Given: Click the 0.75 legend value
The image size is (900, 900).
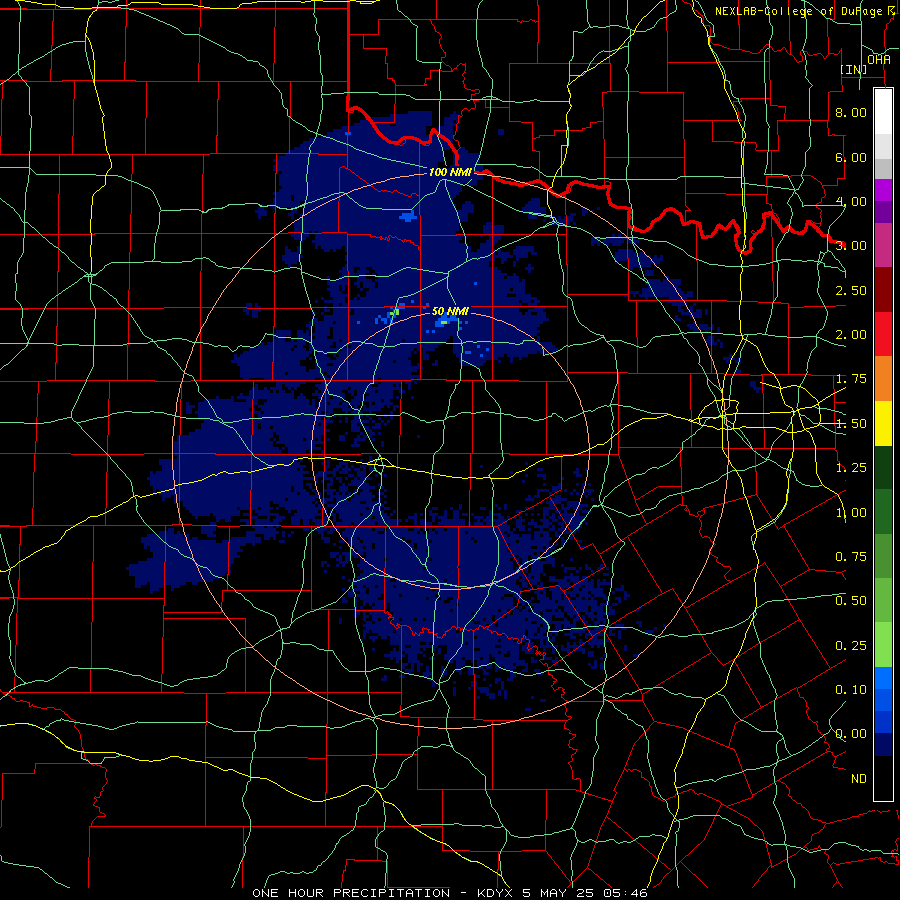Looking at the screenshot, I should [851, 557].
